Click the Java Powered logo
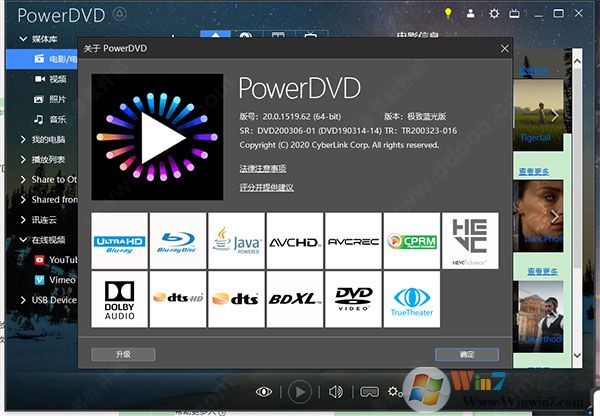The image size is (600, 416). point(236,241)
